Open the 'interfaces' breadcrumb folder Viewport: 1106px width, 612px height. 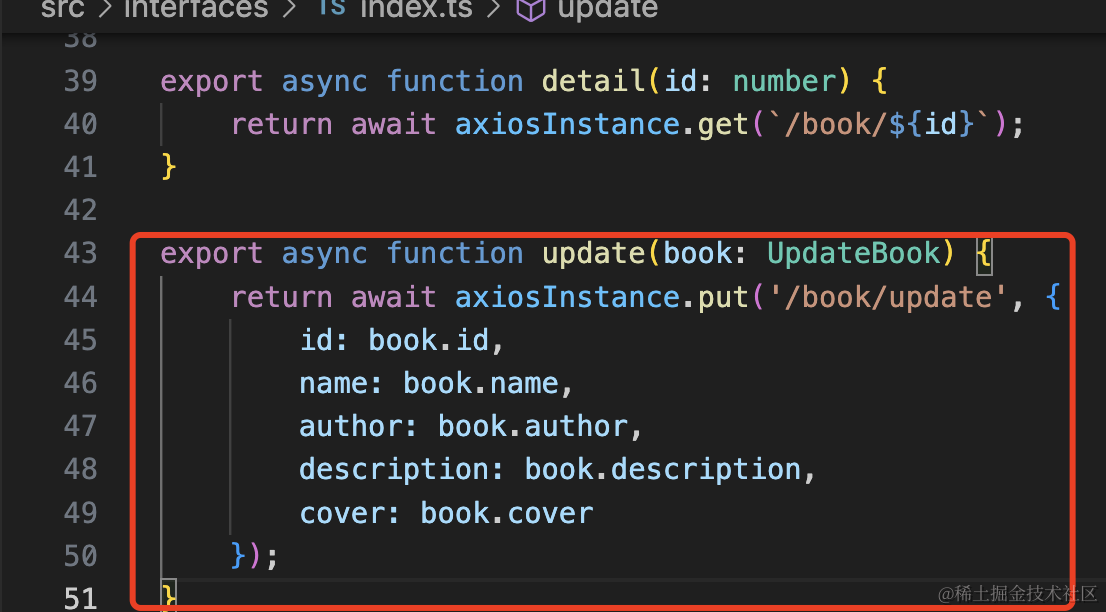coord(195,9)
